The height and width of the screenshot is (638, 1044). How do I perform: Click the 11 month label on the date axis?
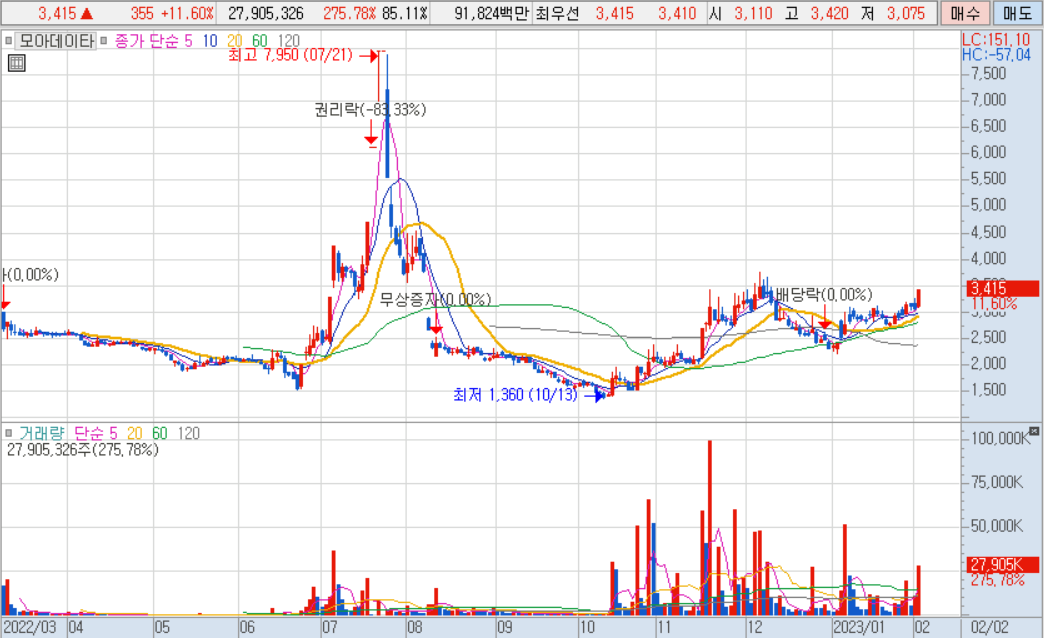(x=664, y=627)
